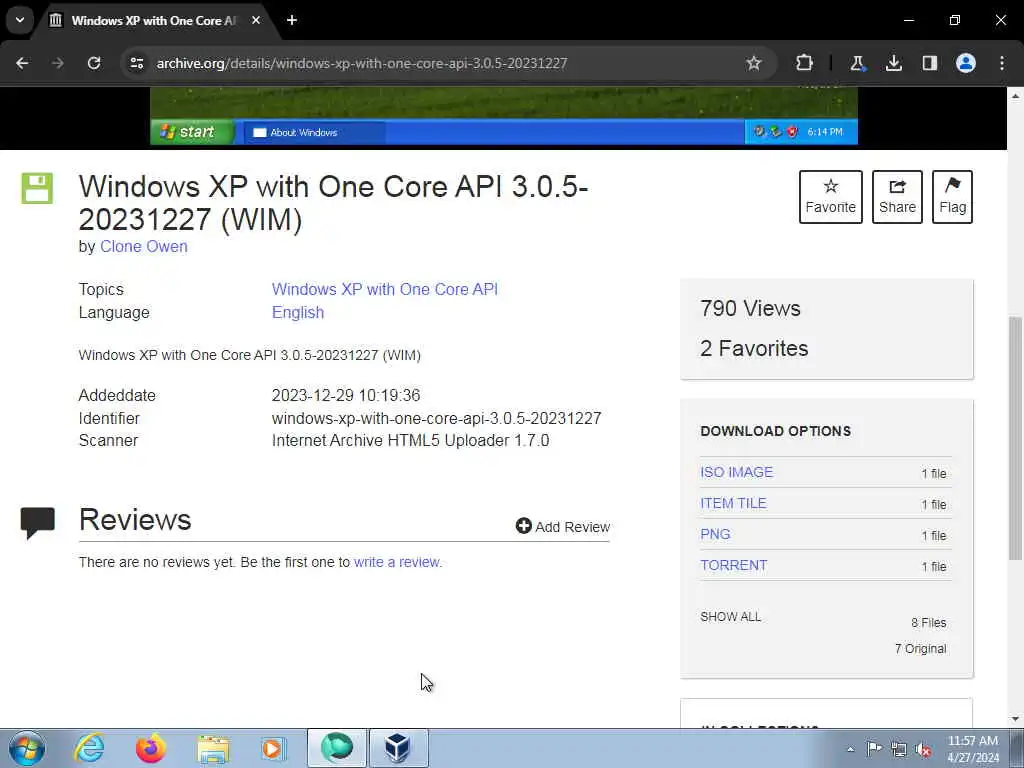Open topic Windows XP with One Core API

[x=385, y=289]
